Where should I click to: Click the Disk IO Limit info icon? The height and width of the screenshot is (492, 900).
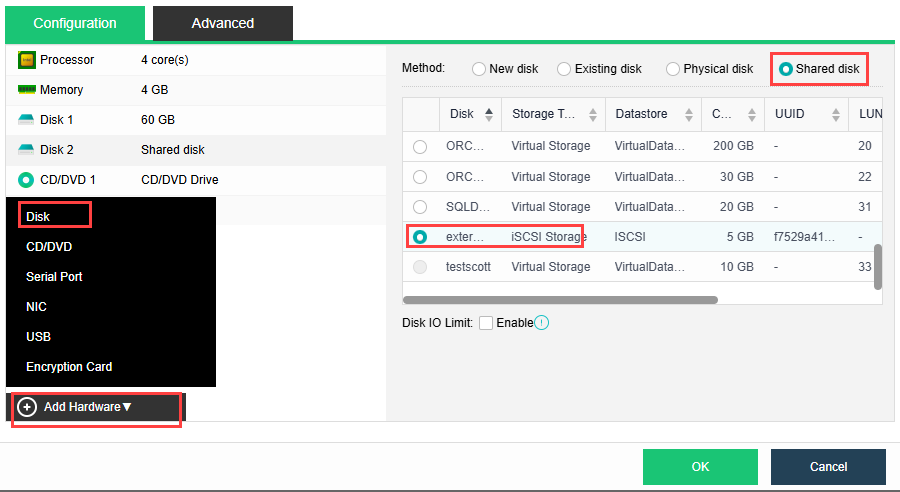coord(542,323)
